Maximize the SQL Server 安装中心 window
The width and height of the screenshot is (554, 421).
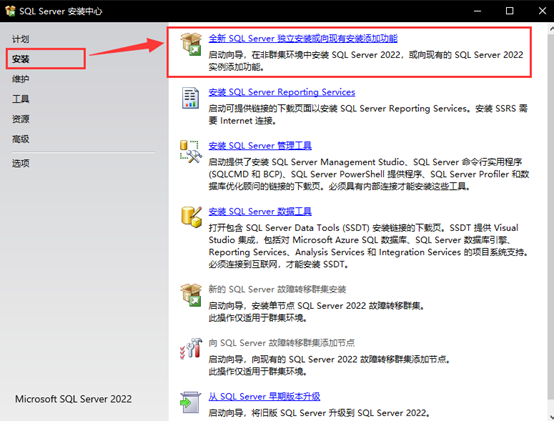509,11
